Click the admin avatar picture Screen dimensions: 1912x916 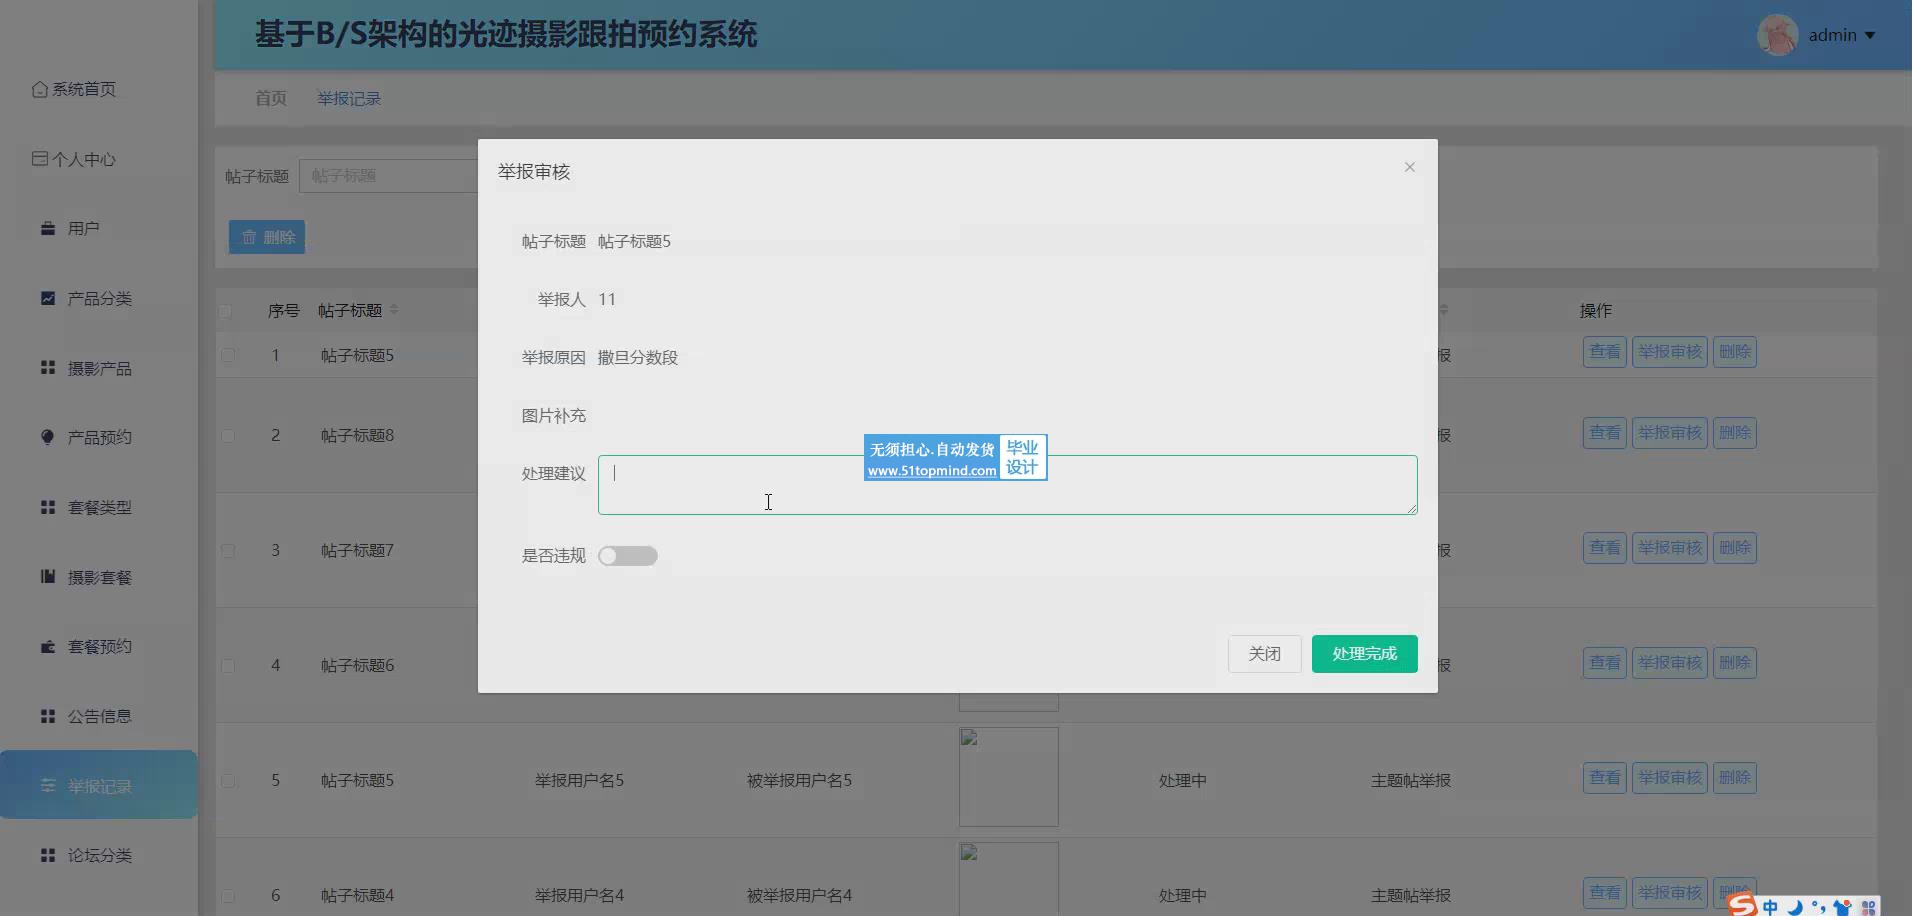[1777, 35]
